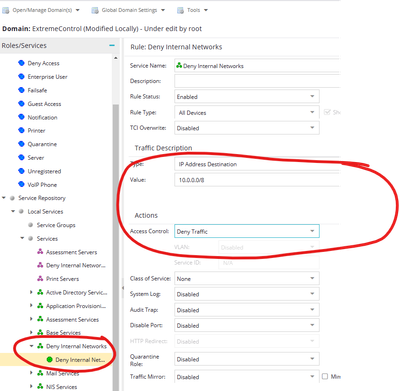Screen dimensions: 400x391
Task: Collapse the Services tree node
Action: [22, 238]
